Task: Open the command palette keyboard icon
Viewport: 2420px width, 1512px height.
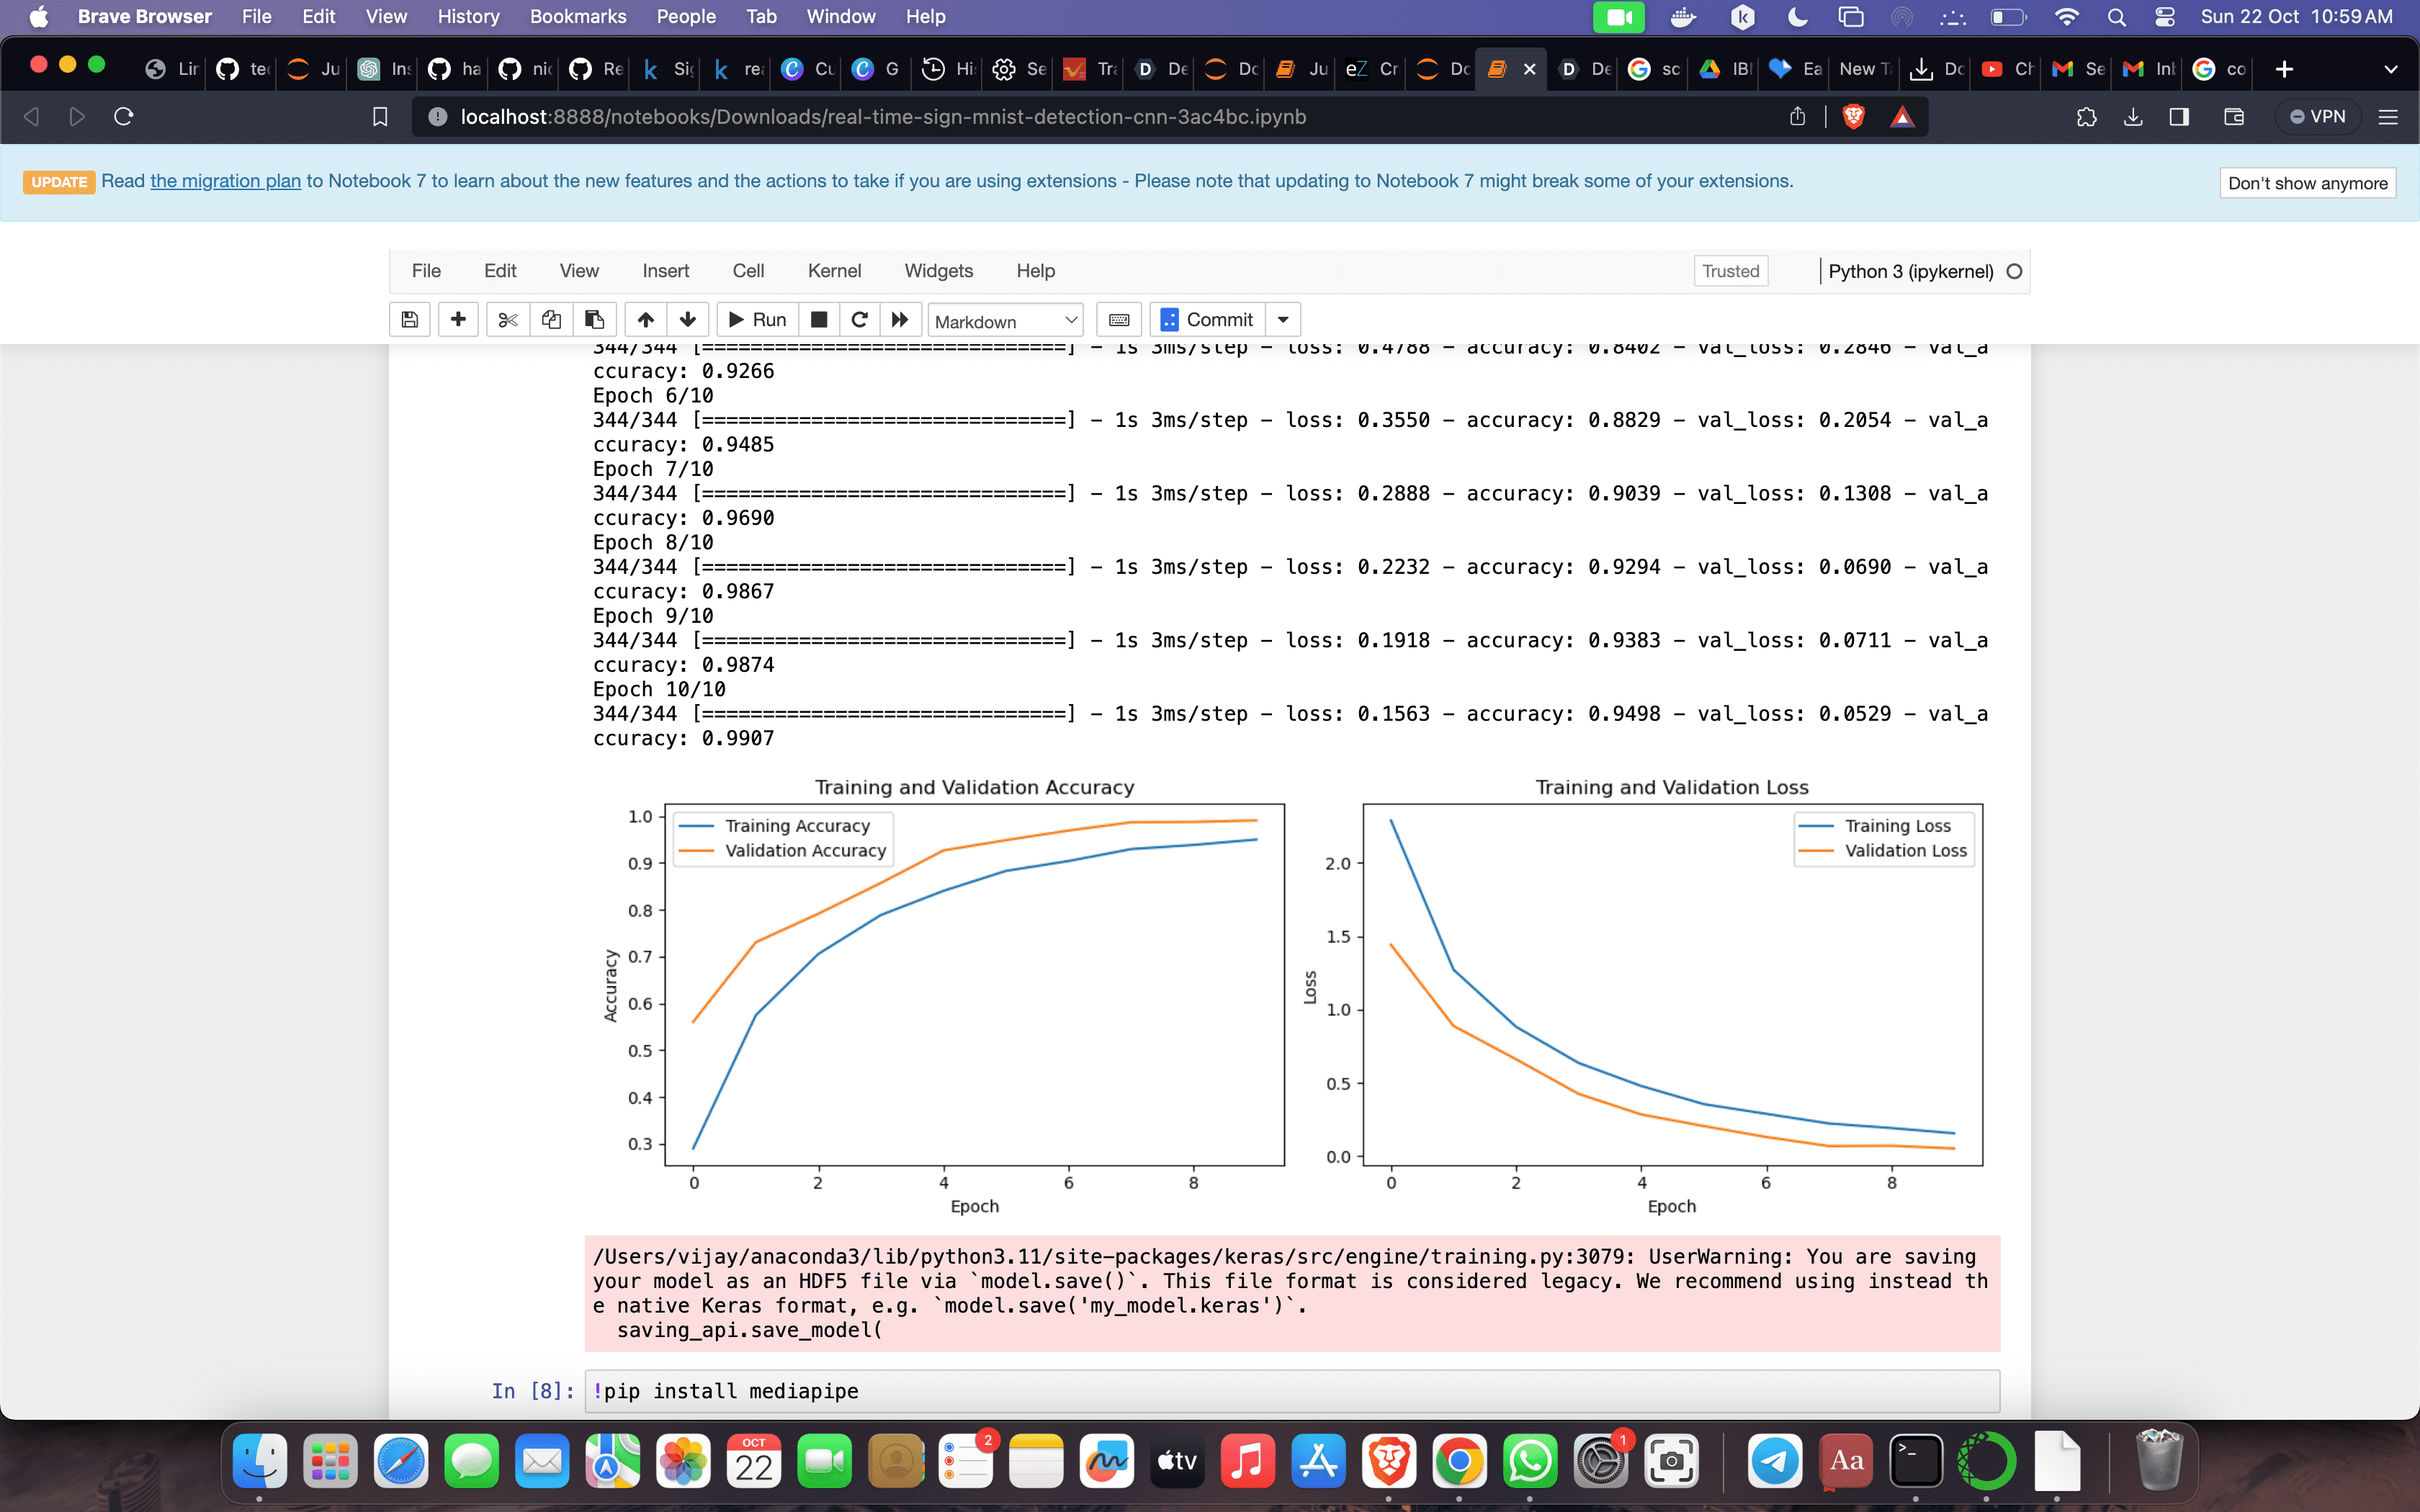Action: [x=1119, y=320]
